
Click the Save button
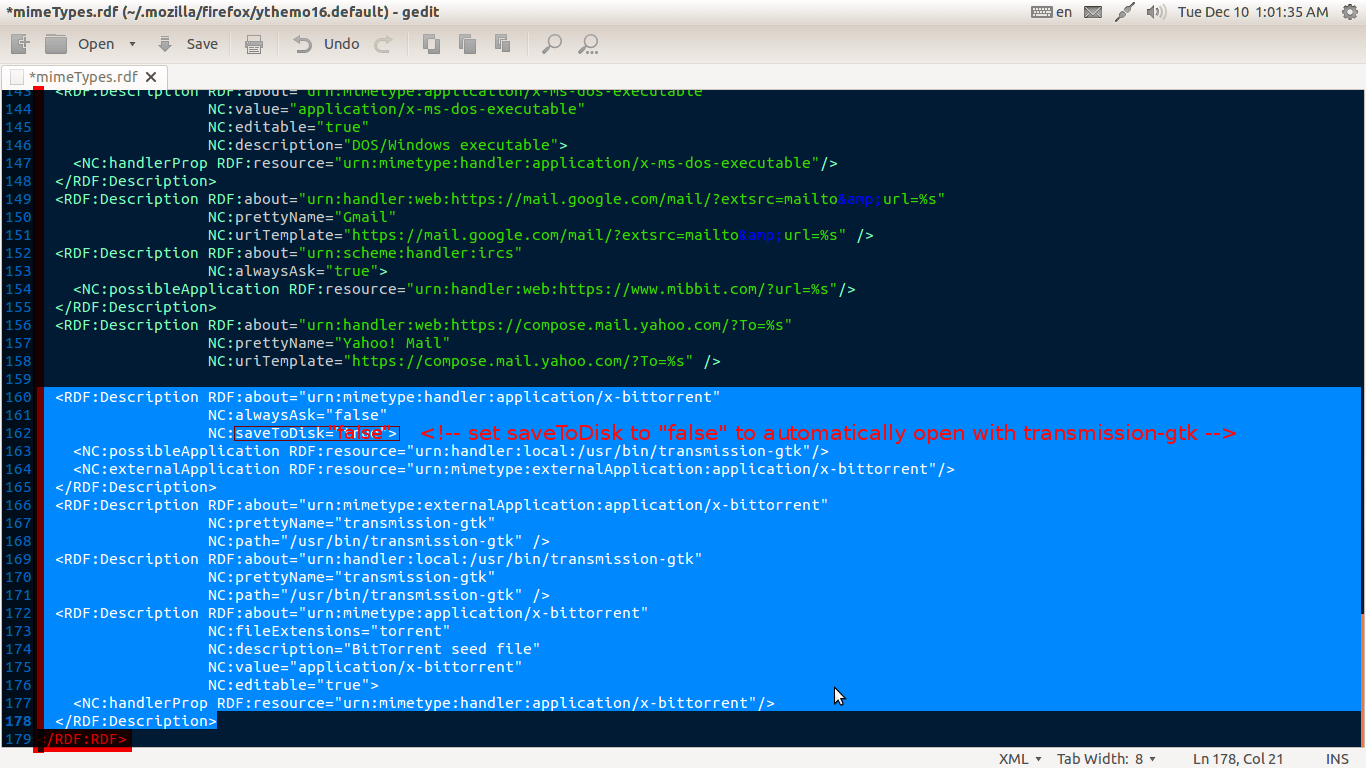click(188, 44)
